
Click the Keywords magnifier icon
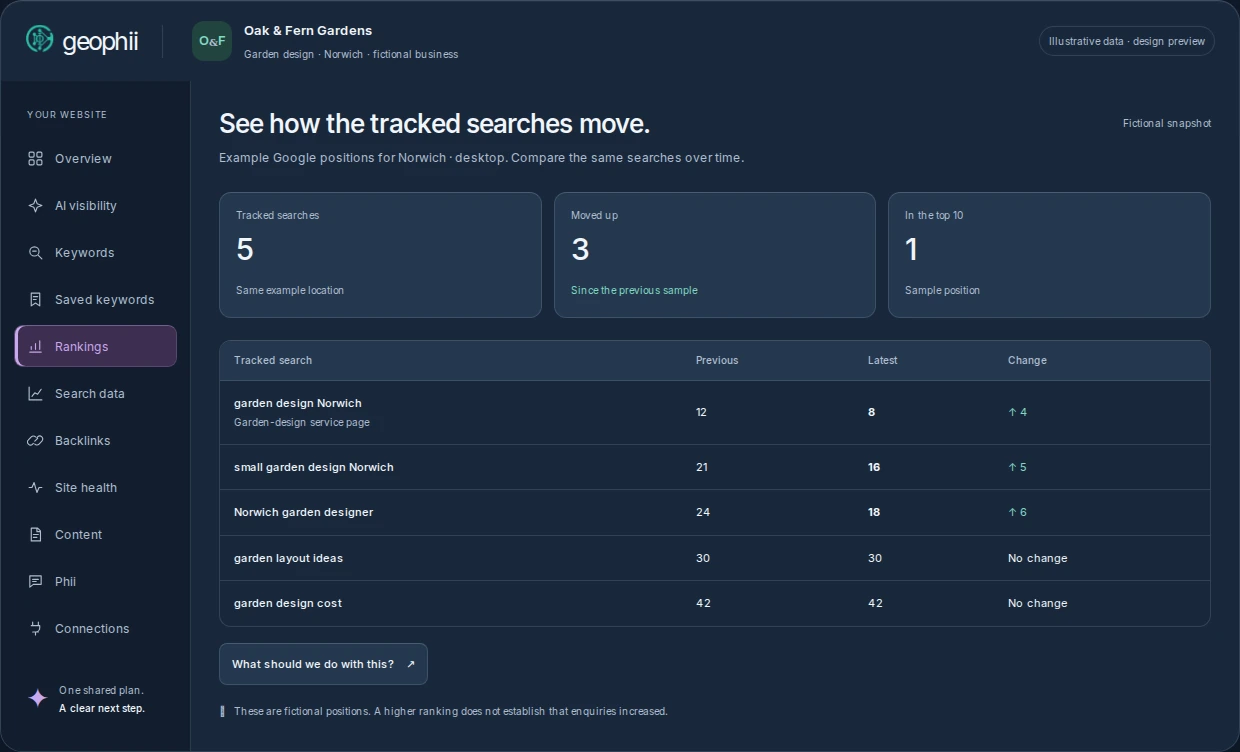click(x=35, y=253)
